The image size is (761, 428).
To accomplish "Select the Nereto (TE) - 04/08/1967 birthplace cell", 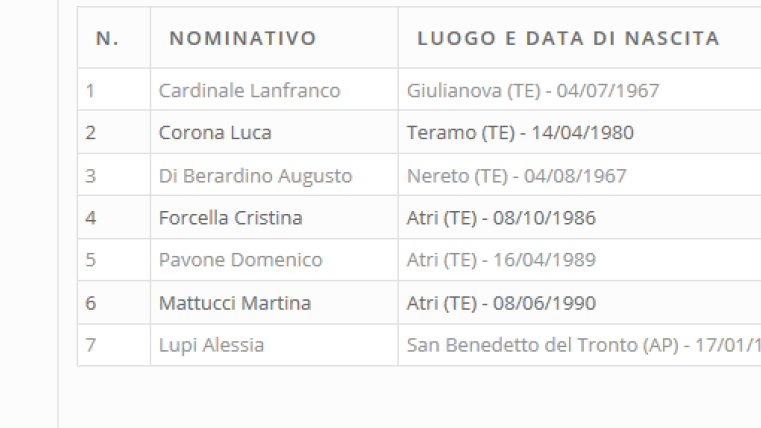I will 517,176.
